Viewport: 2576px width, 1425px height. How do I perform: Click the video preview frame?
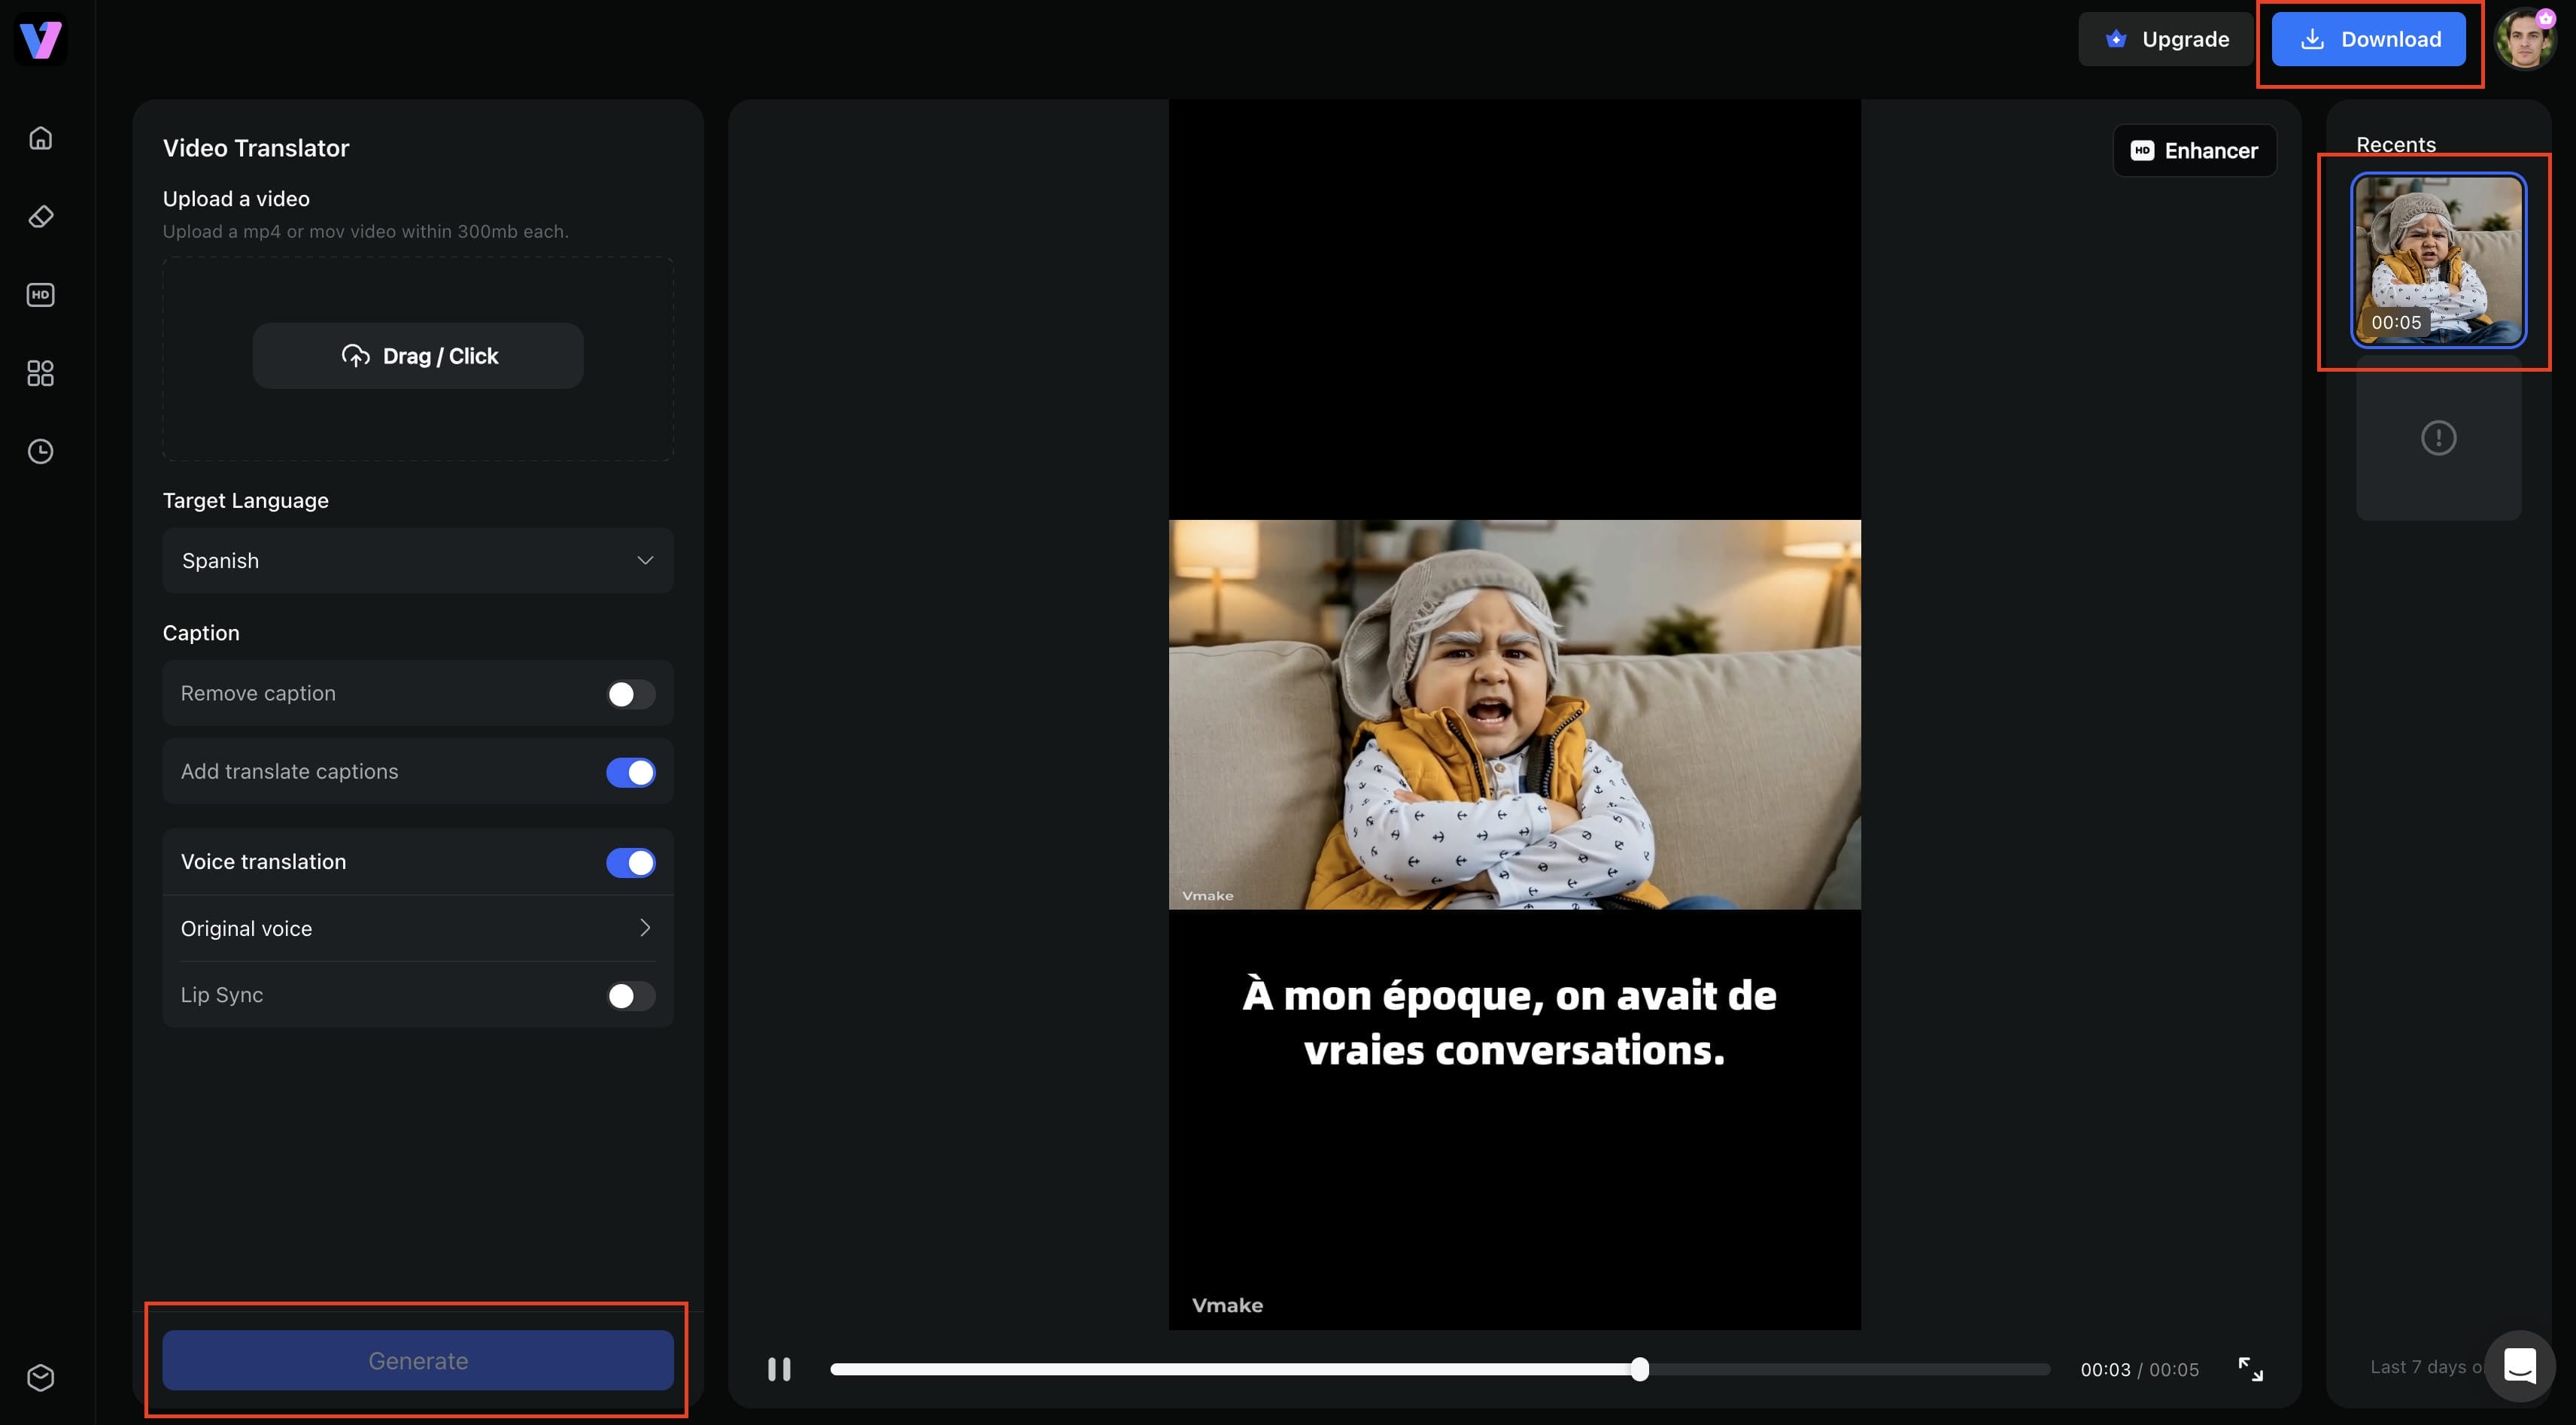tap(1514, 714)
